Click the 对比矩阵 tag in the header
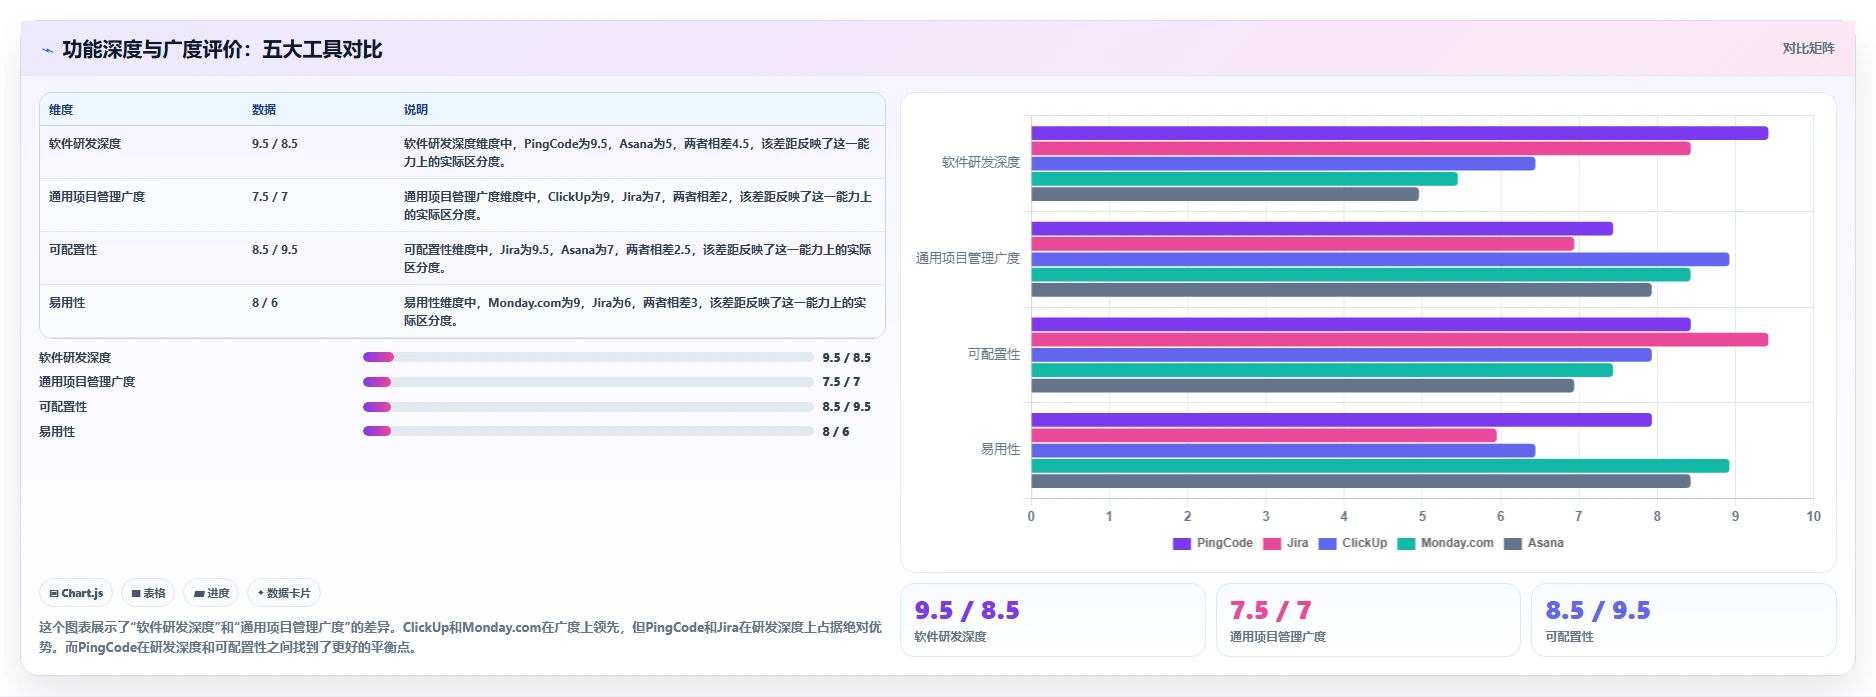This screenshot has height=697, width=1876. [x=1808, y=48]
